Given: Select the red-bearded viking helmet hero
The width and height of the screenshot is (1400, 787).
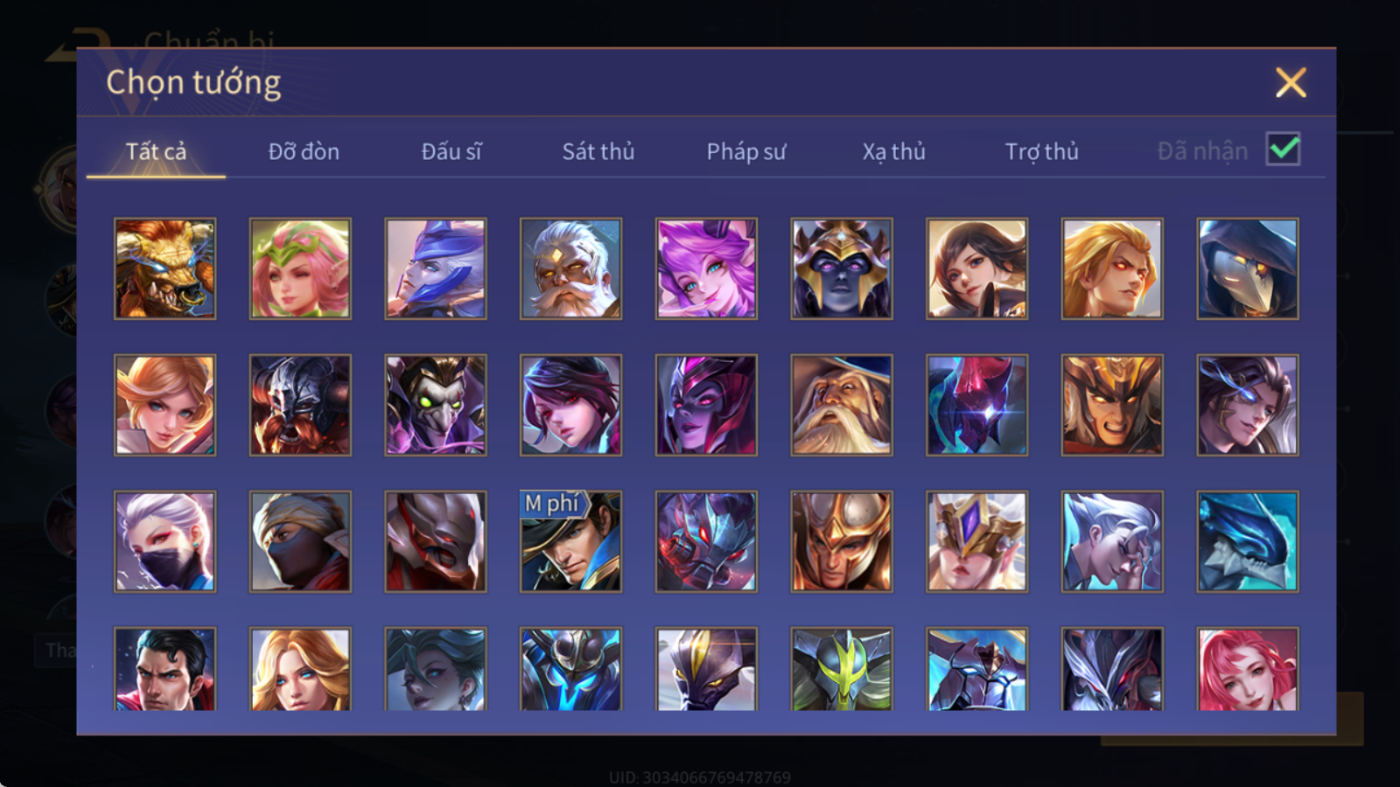Looking at the screenshot, I should click(300, 405).
